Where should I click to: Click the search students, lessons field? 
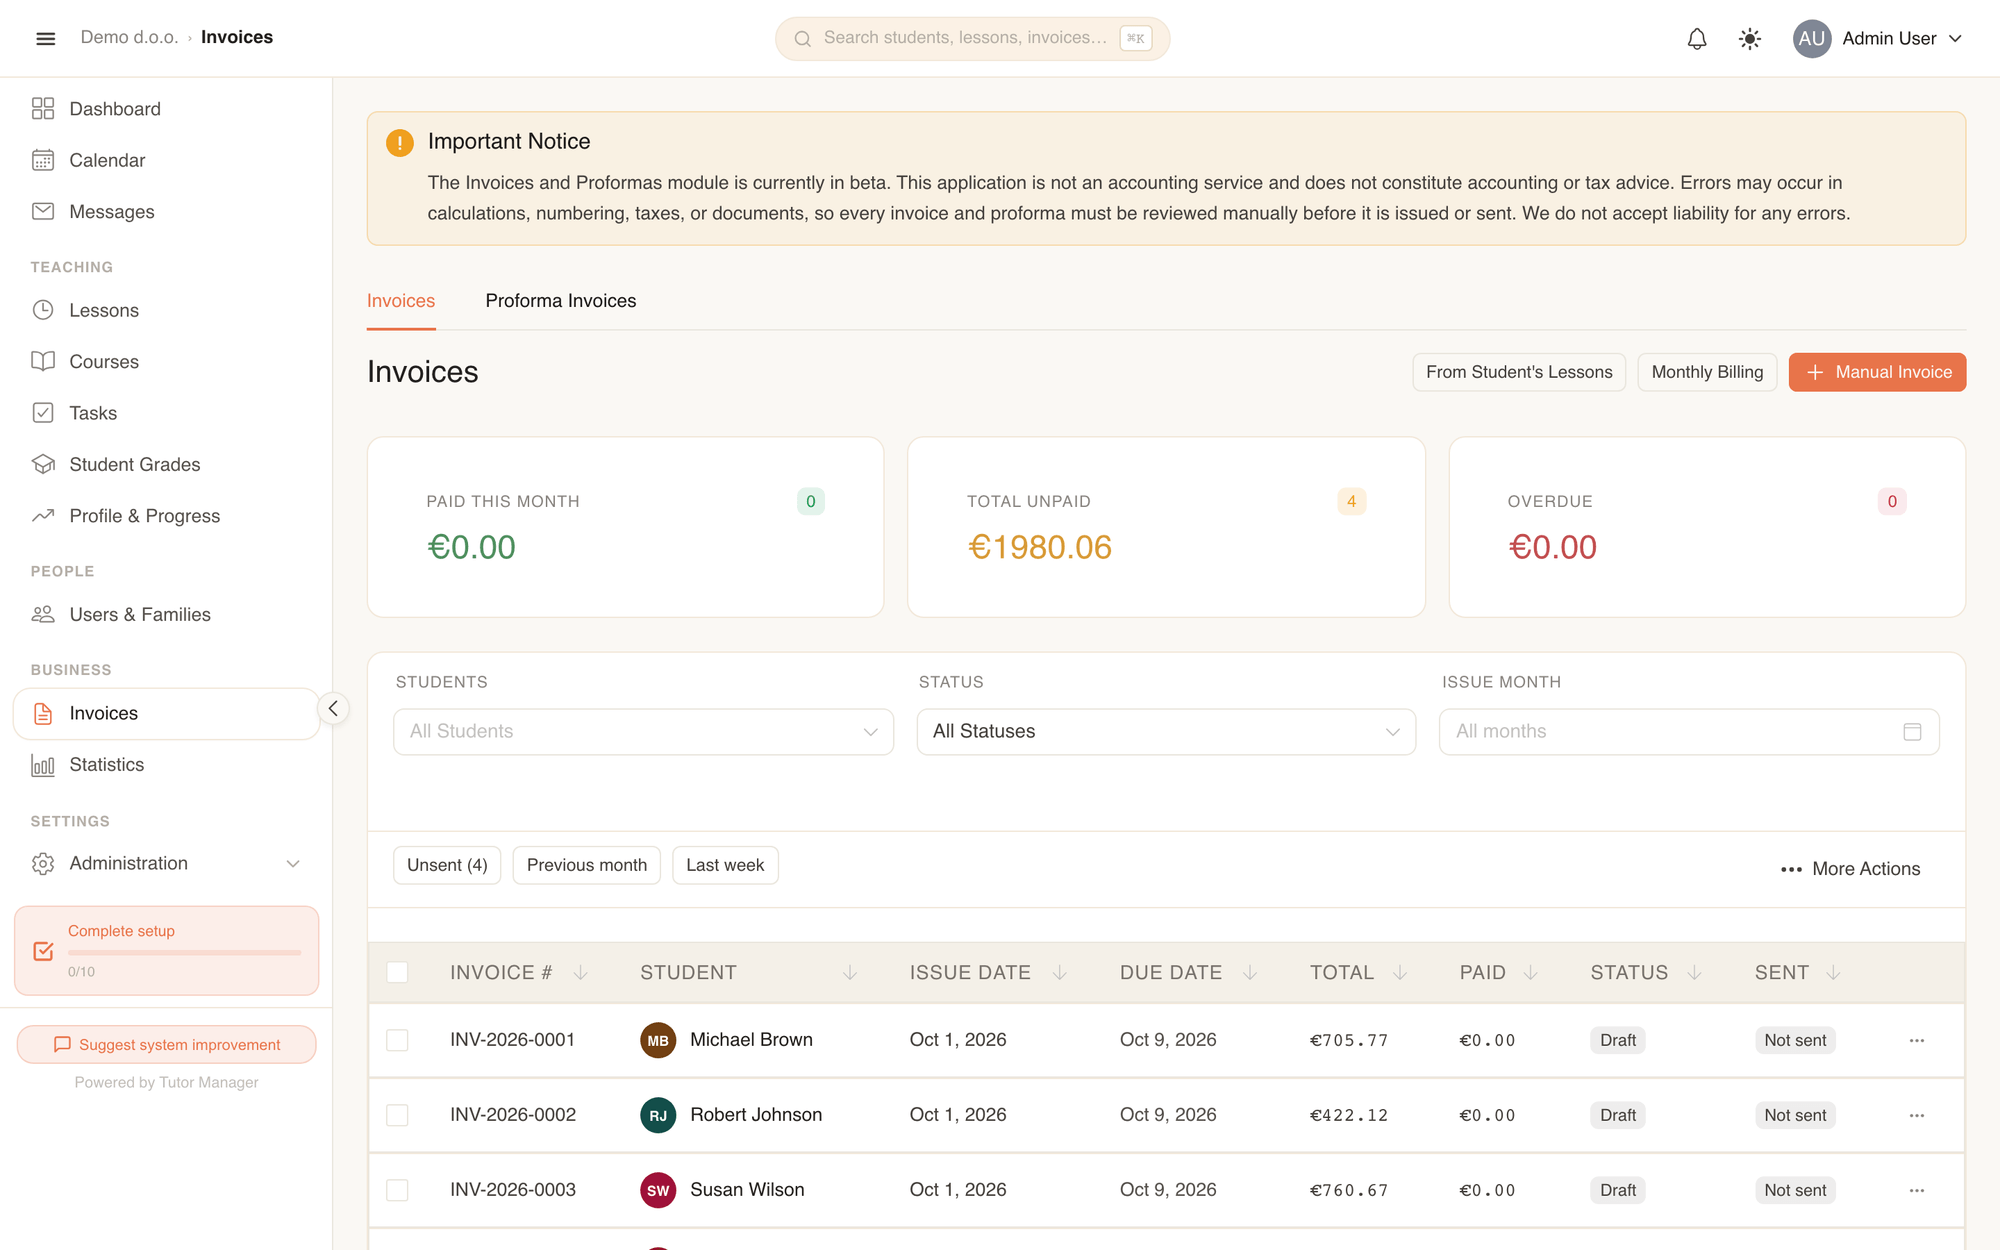(972, 38)
